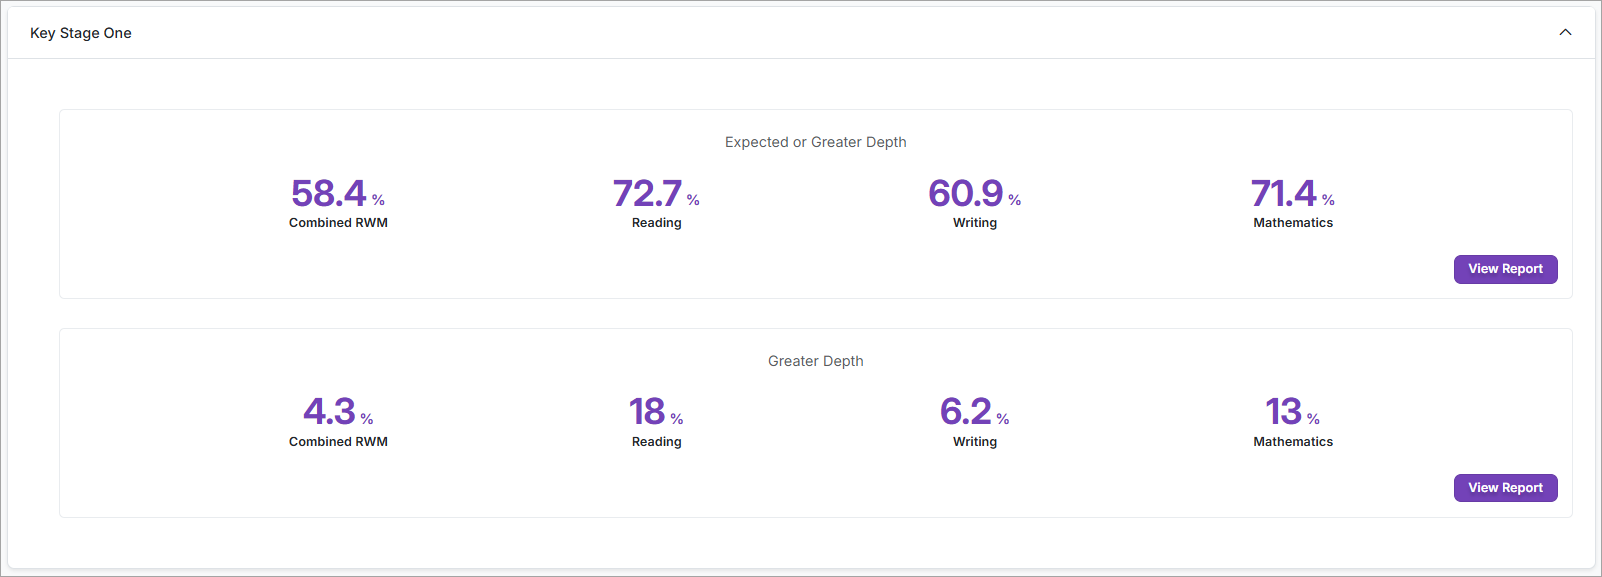Click the 13% Mathematics value

tap(1284, 412)
